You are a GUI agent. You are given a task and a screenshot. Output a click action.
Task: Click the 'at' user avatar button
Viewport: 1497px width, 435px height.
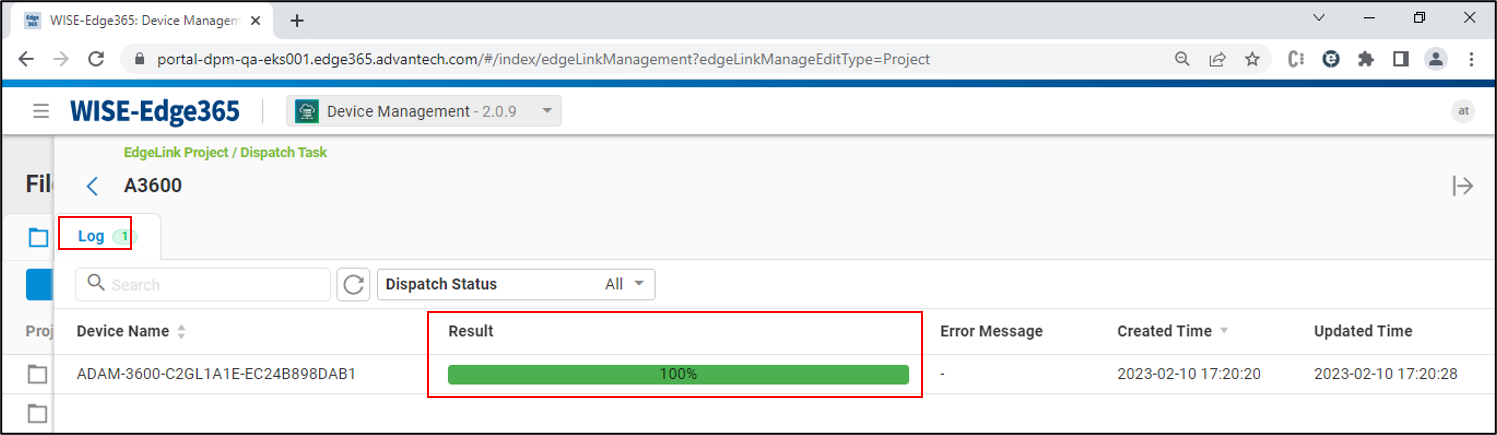[x=1463, y=111]
